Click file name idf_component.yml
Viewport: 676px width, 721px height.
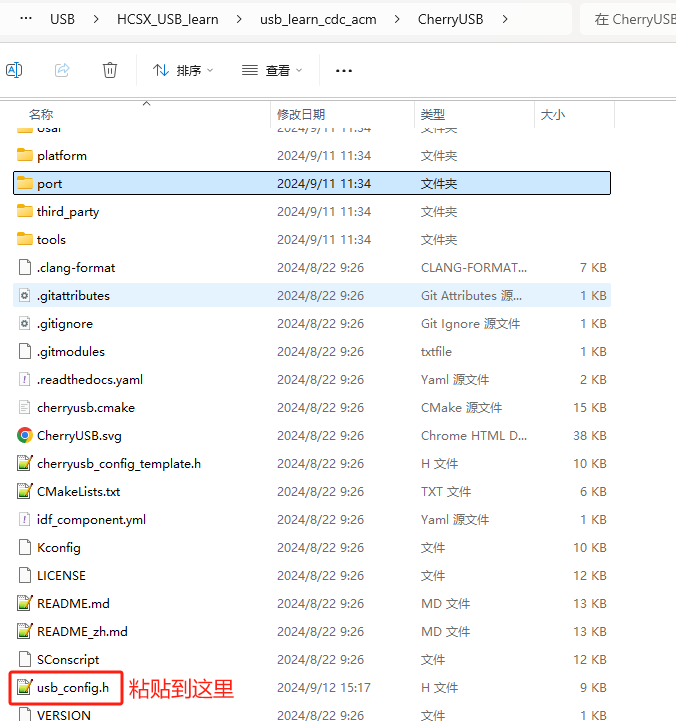pyautogui.click(x=91, y=520)
